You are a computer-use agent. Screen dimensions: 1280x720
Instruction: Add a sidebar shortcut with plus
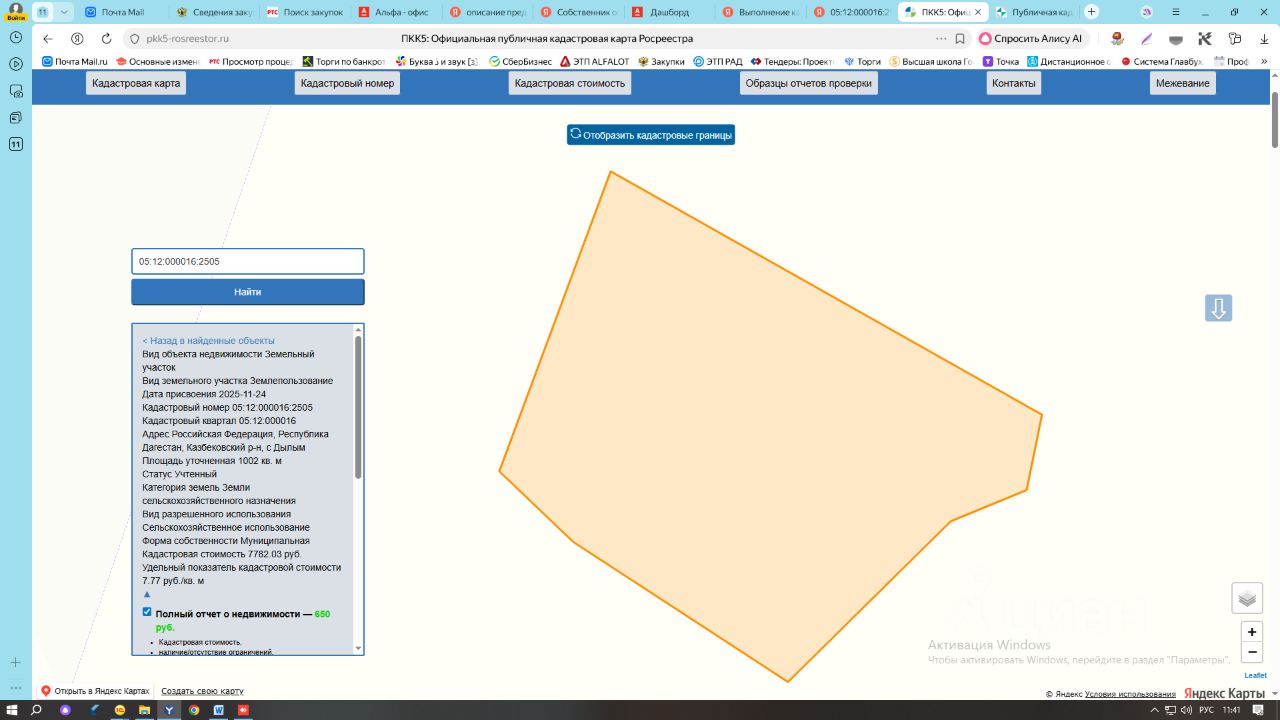(16, 662)
